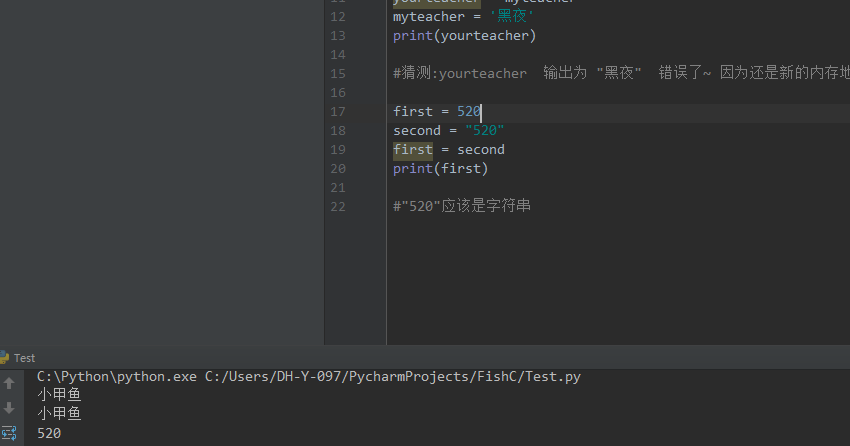850x446 pixels.
Task: Toggle soft-wrap icon in Run console
Action: click(9, 432)
